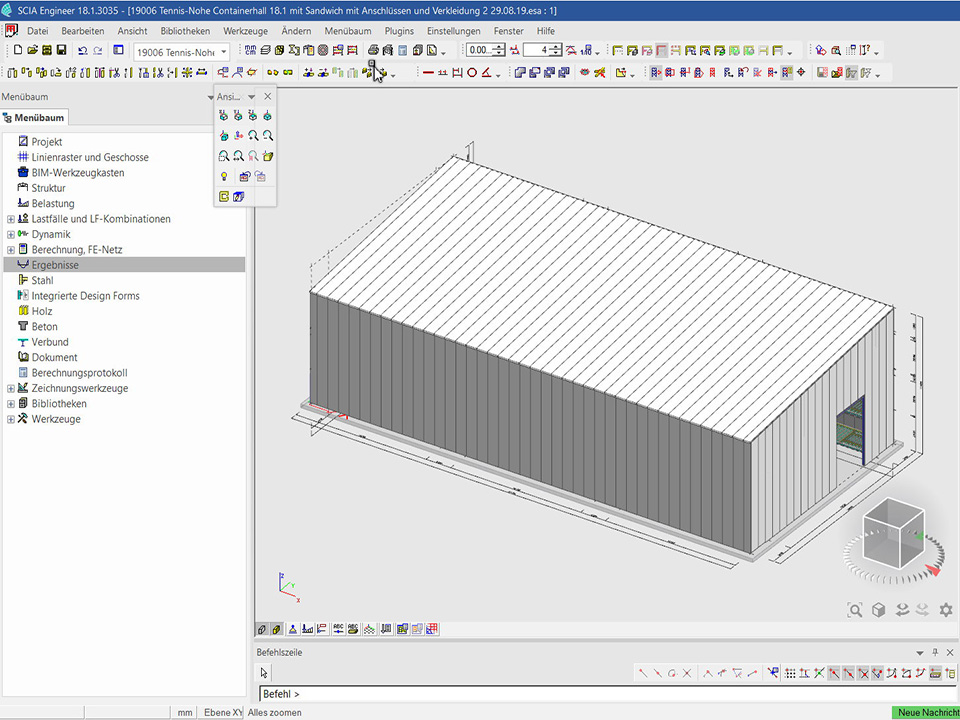Image resolution: width=960 pixels, height=720 pixels.
Task: Close the floating Ansicht toolbar
Action: point(267,96)
